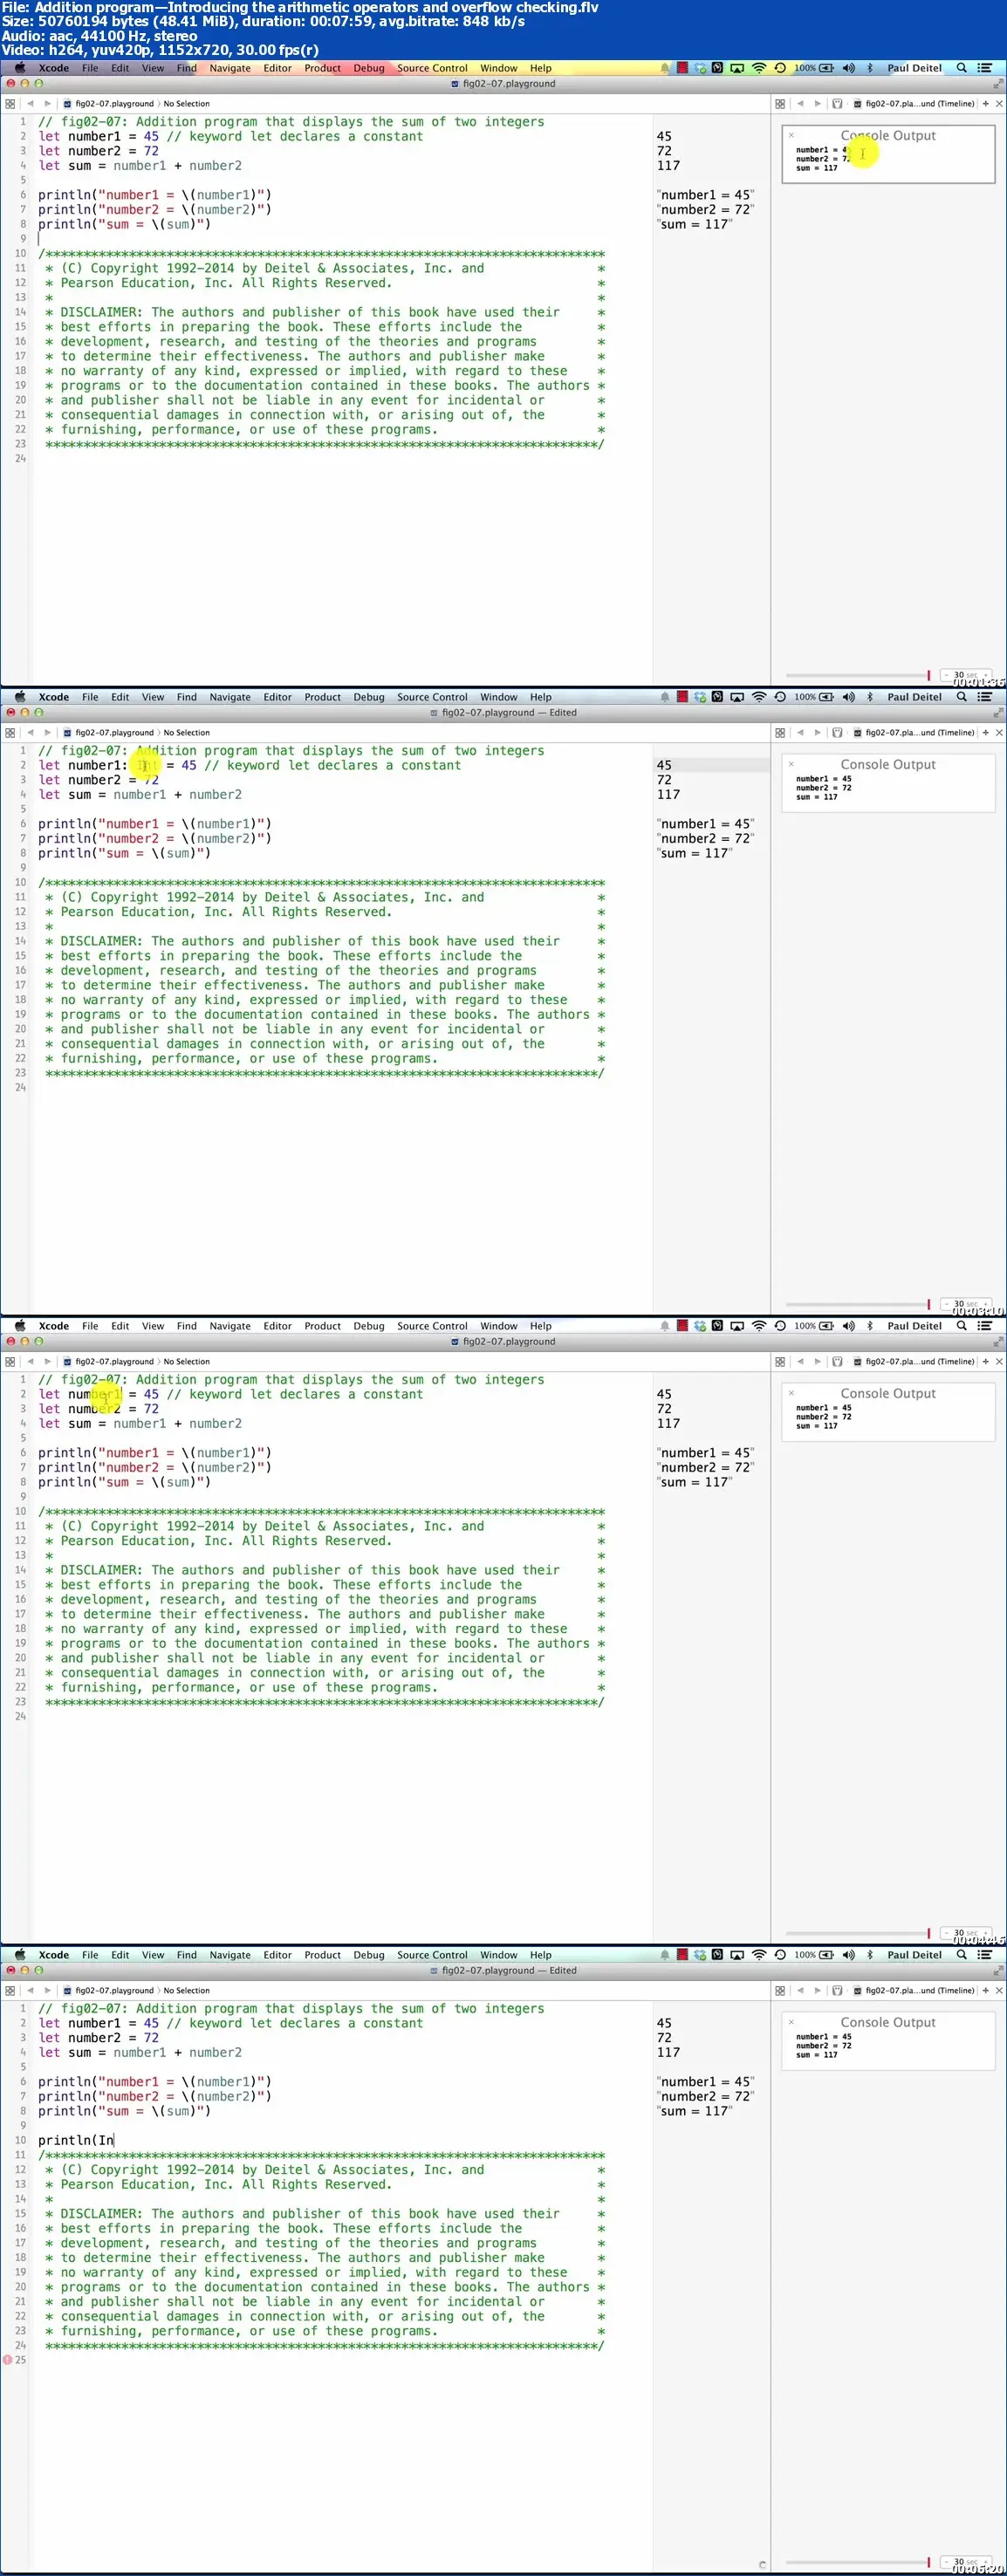This screenshot has width=1007, height=2576.
Task: Close the assistant editor with X in the second frame
Action: pyautogui.click(x=999, y=733)
